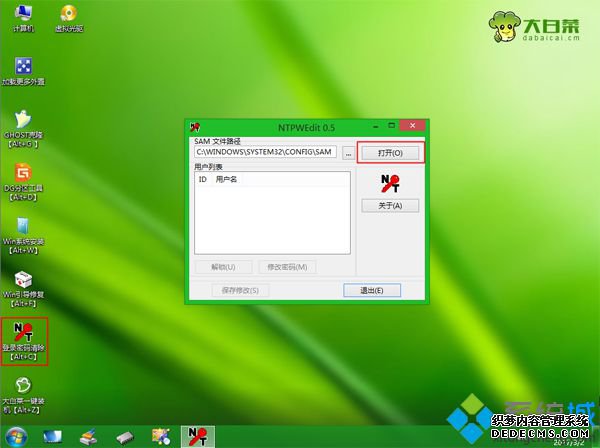Click the 用户名 column header
The image size is (600, 448).
click(227, 179)
